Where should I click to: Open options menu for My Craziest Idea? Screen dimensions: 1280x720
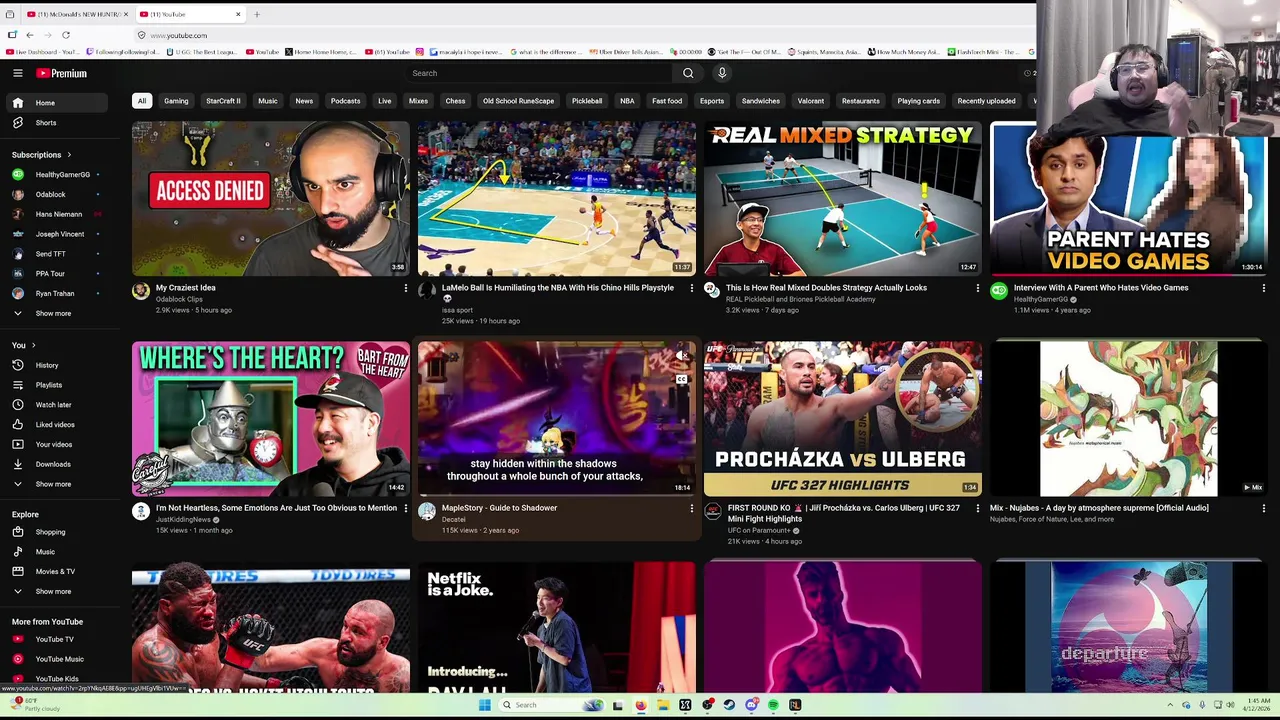[405, 288]
